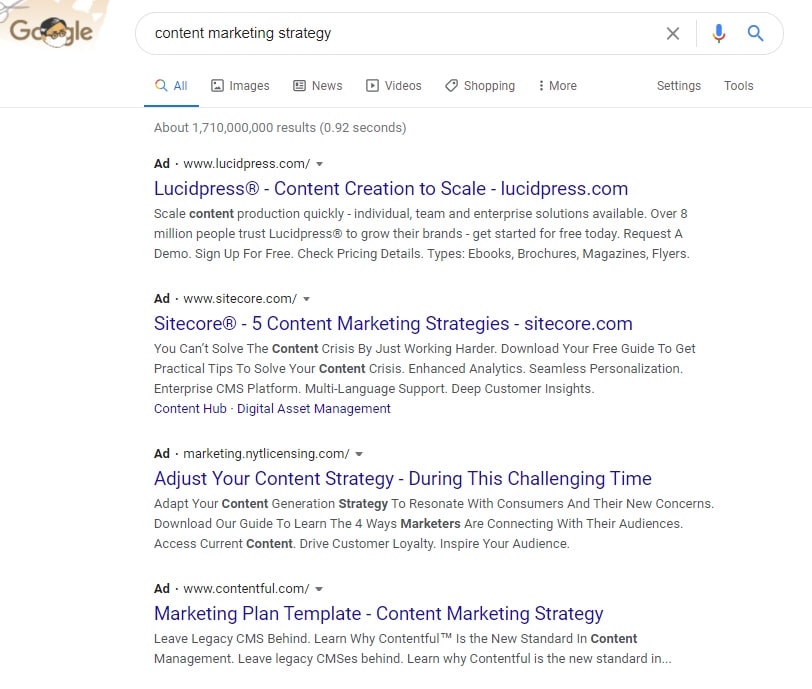Start a voice search with the microphone icon
Screen dimensions: 812x689
click(x=718, y=33)
